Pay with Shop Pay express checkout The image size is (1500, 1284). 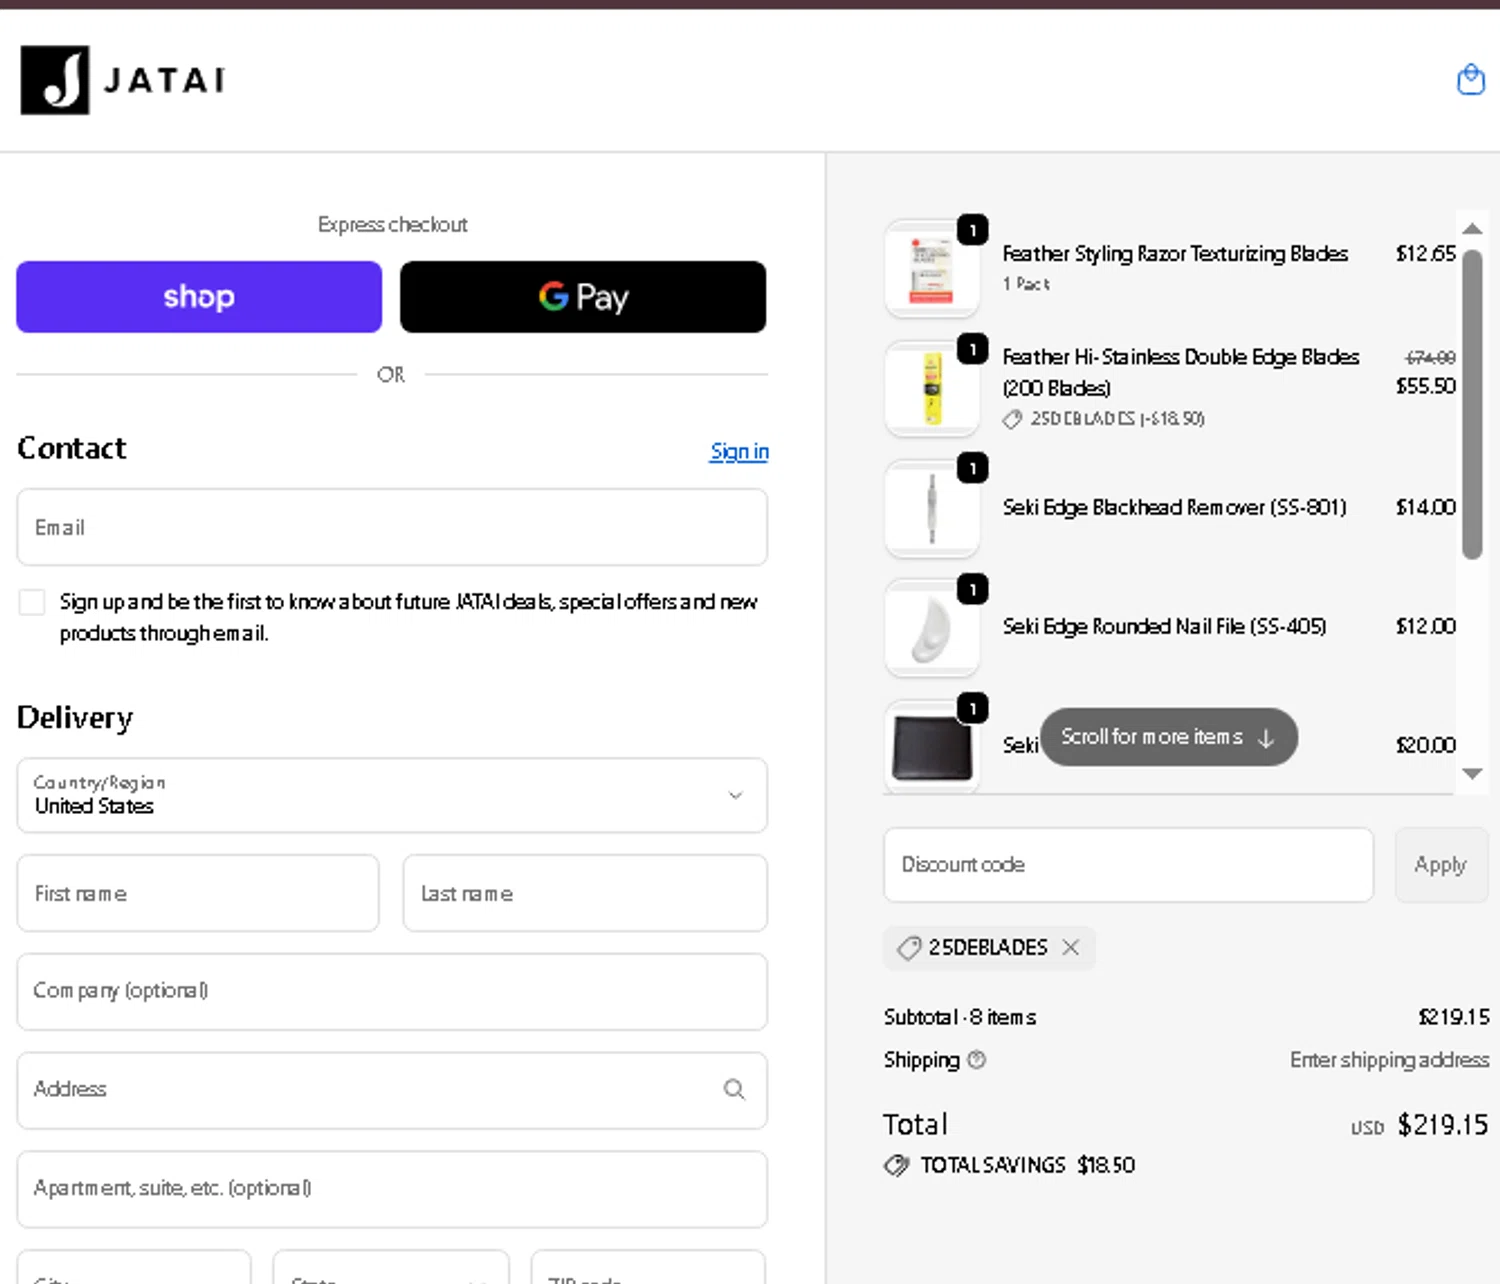(x=199, y=297)
